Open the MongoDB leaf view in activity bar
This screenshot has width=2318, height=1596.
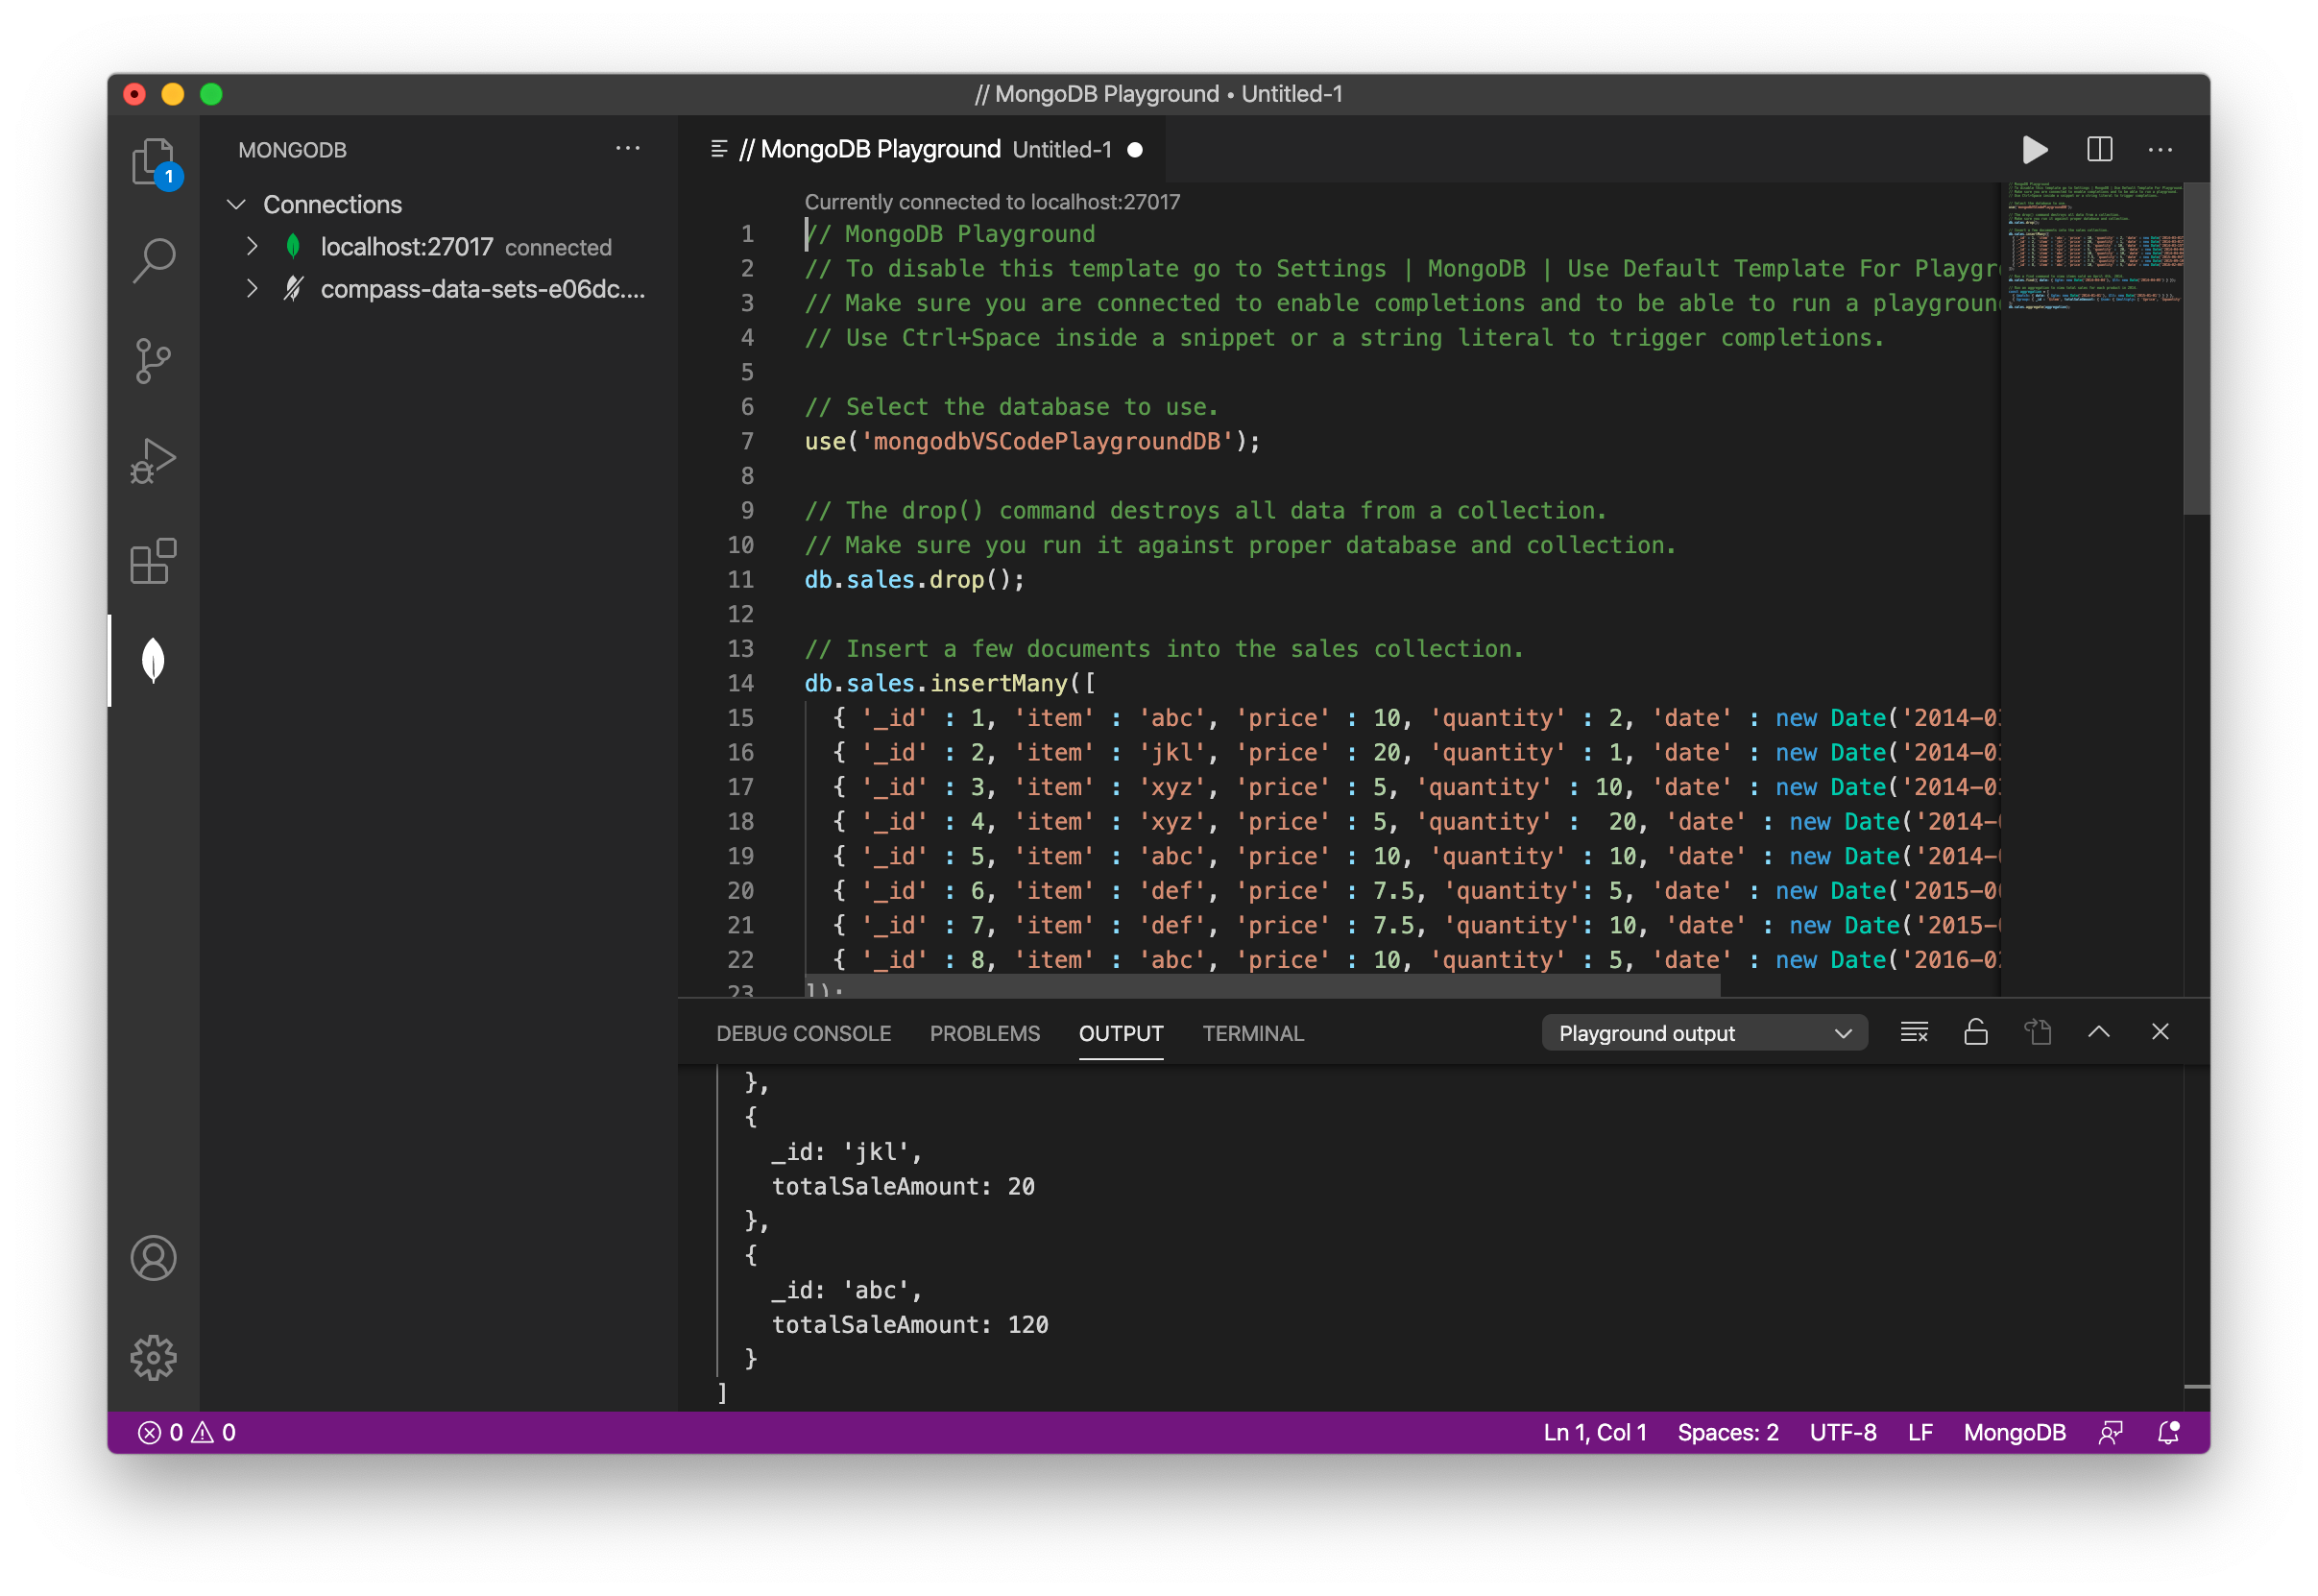click(153, 660)
